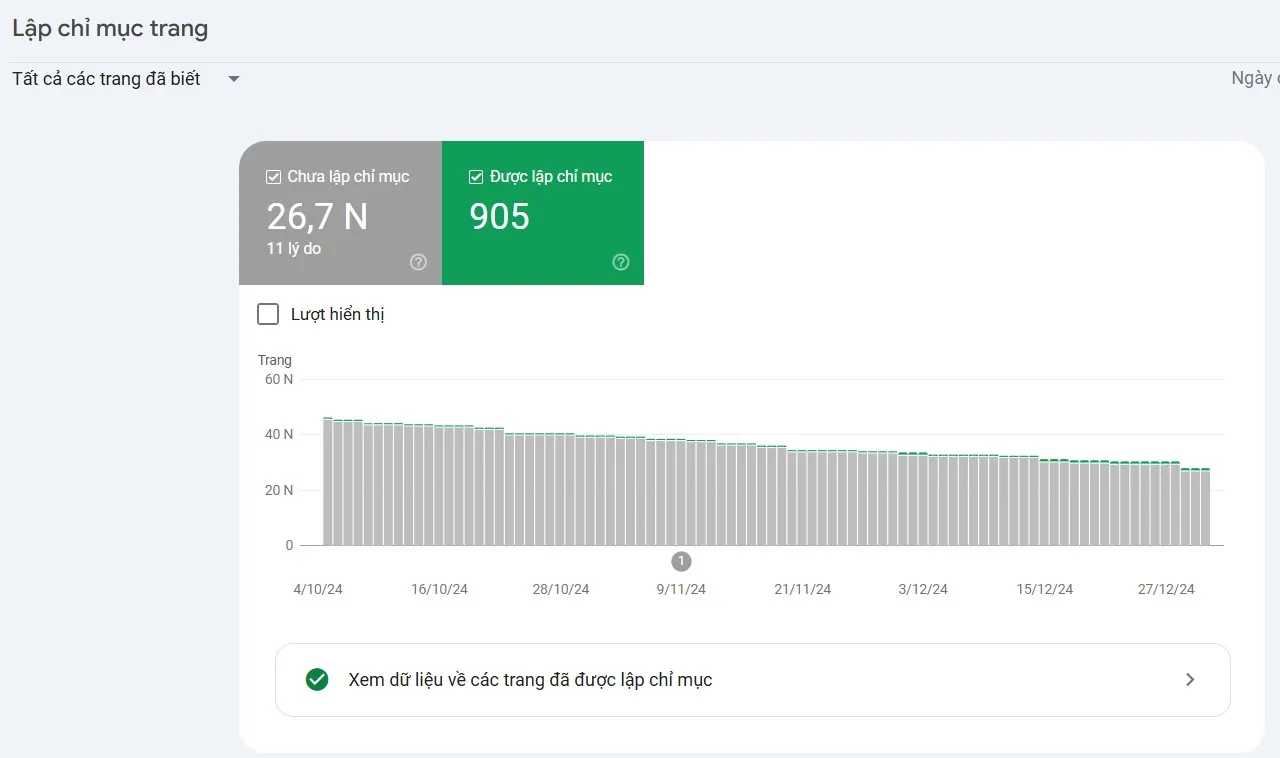Uncheck the Được lập chỉ mục checkbox
1280x758 pixels.
pyautogui.click(x=474, y=176)
